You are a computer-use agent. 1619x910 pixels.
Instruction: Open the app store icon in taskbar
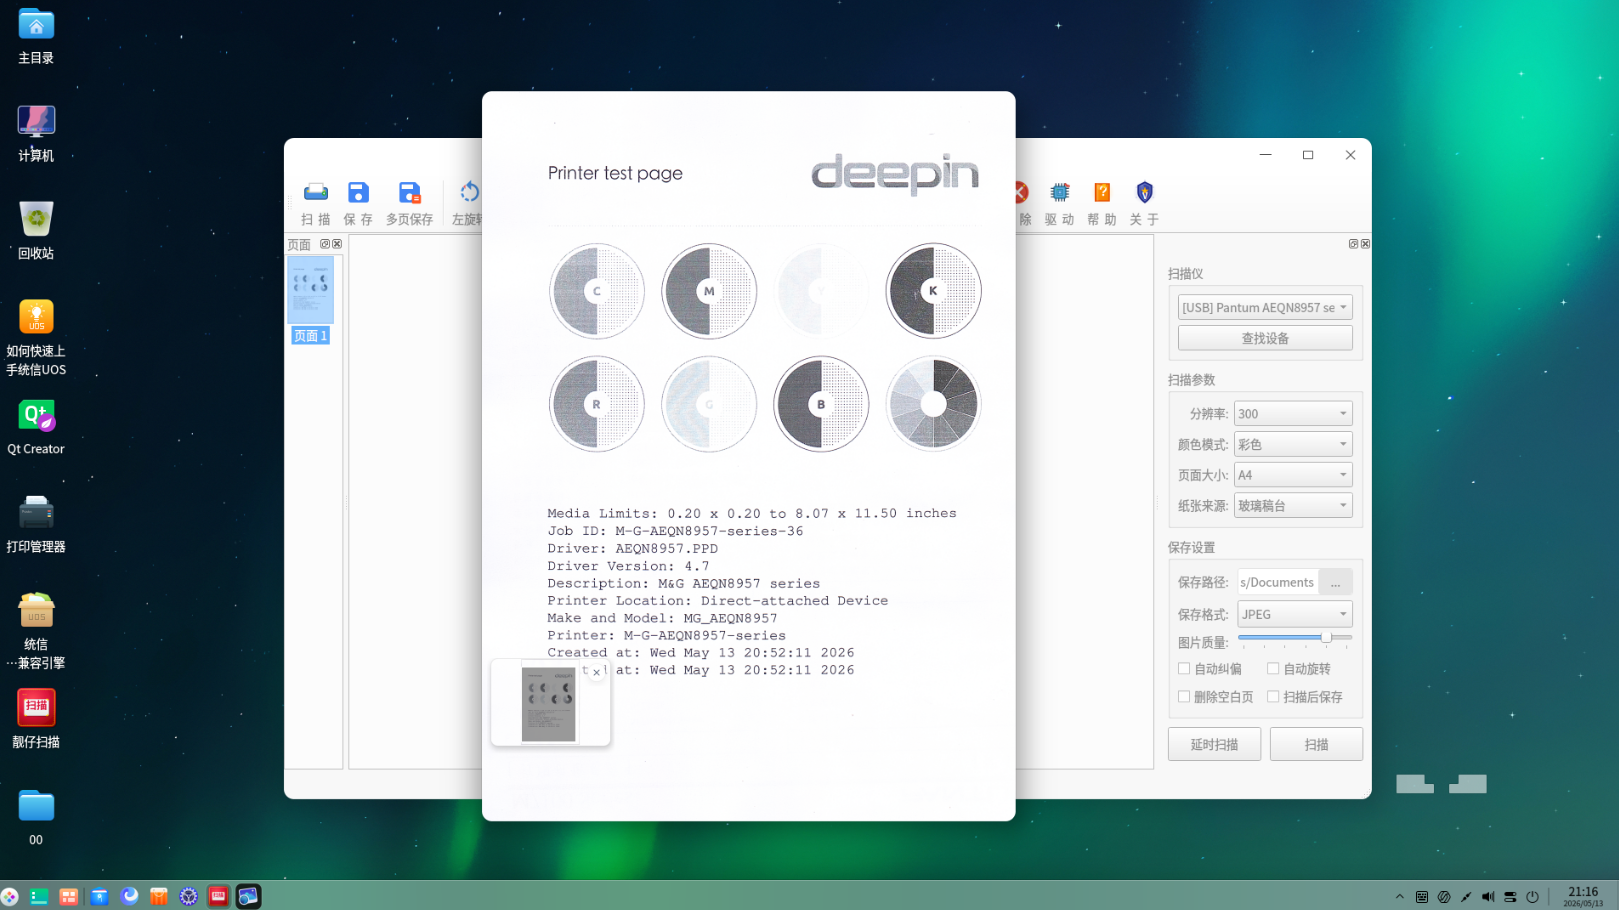159,897
